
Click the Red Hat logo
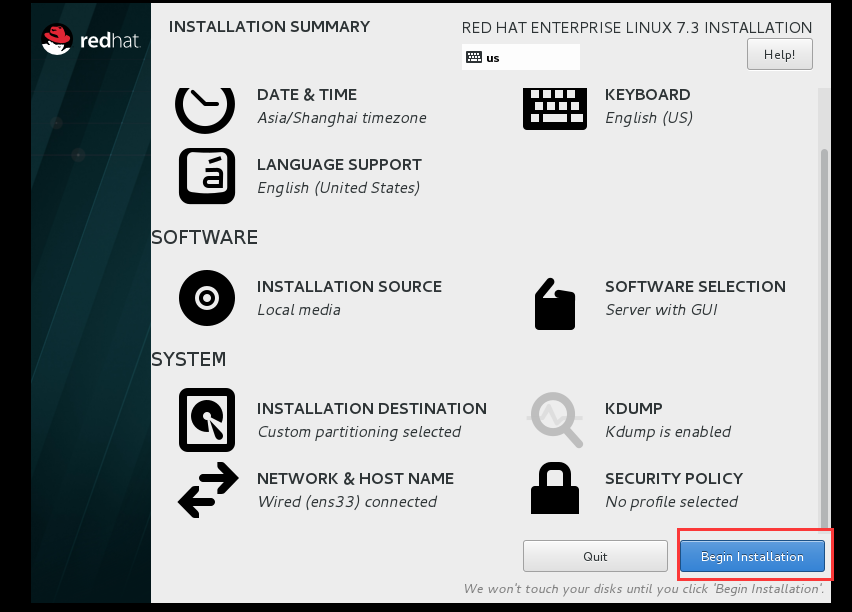pyautogui.click(x=91, y=40)
